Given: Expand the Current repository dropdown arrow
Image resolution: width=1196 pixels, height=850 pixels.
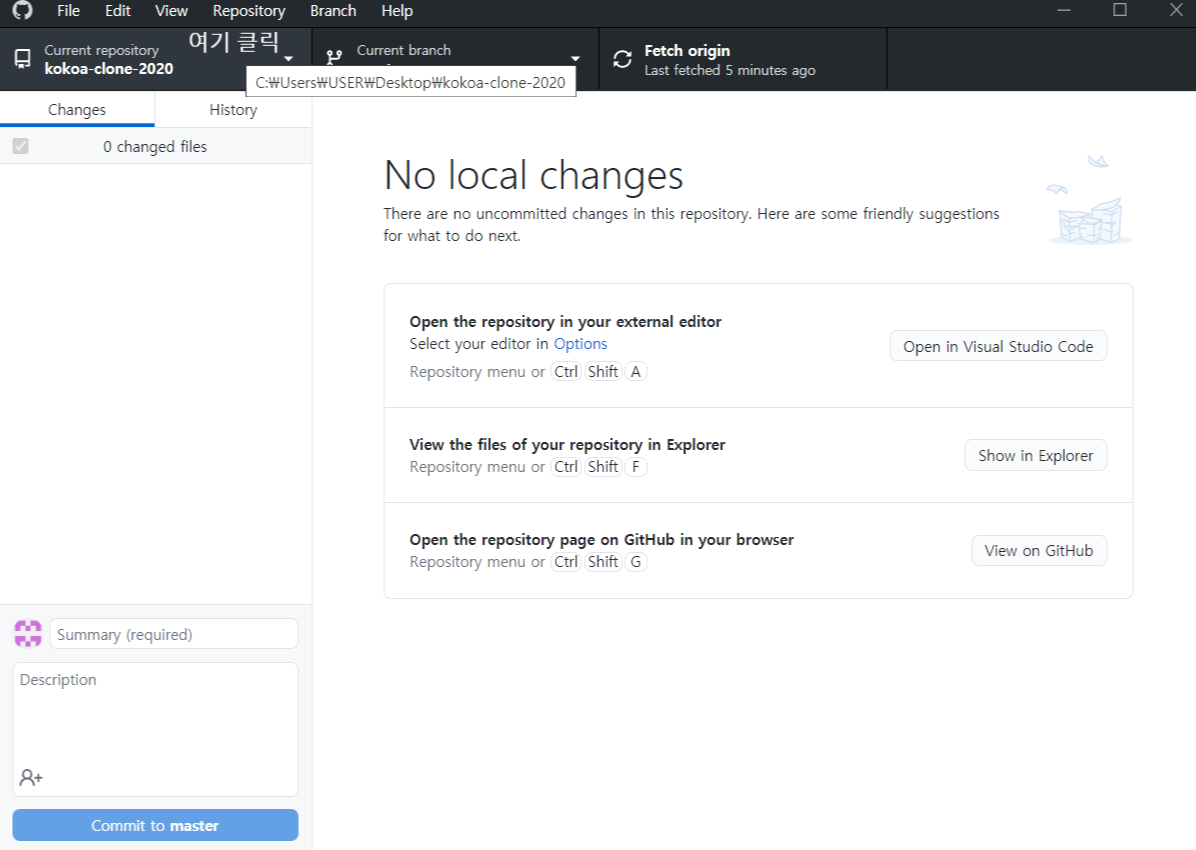Looking at the screenshot, I should [288, 59].
